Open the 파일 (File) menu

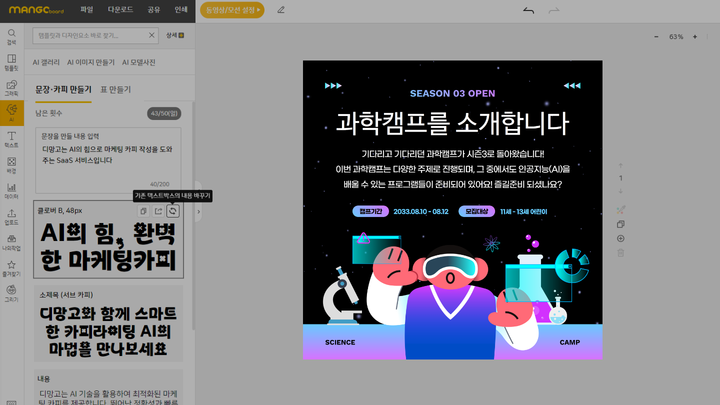[87, 10]
